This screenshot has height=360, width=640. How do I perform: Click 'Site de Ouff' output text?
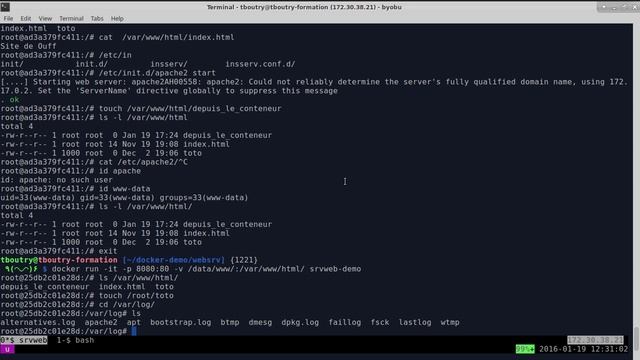(28, 46)
